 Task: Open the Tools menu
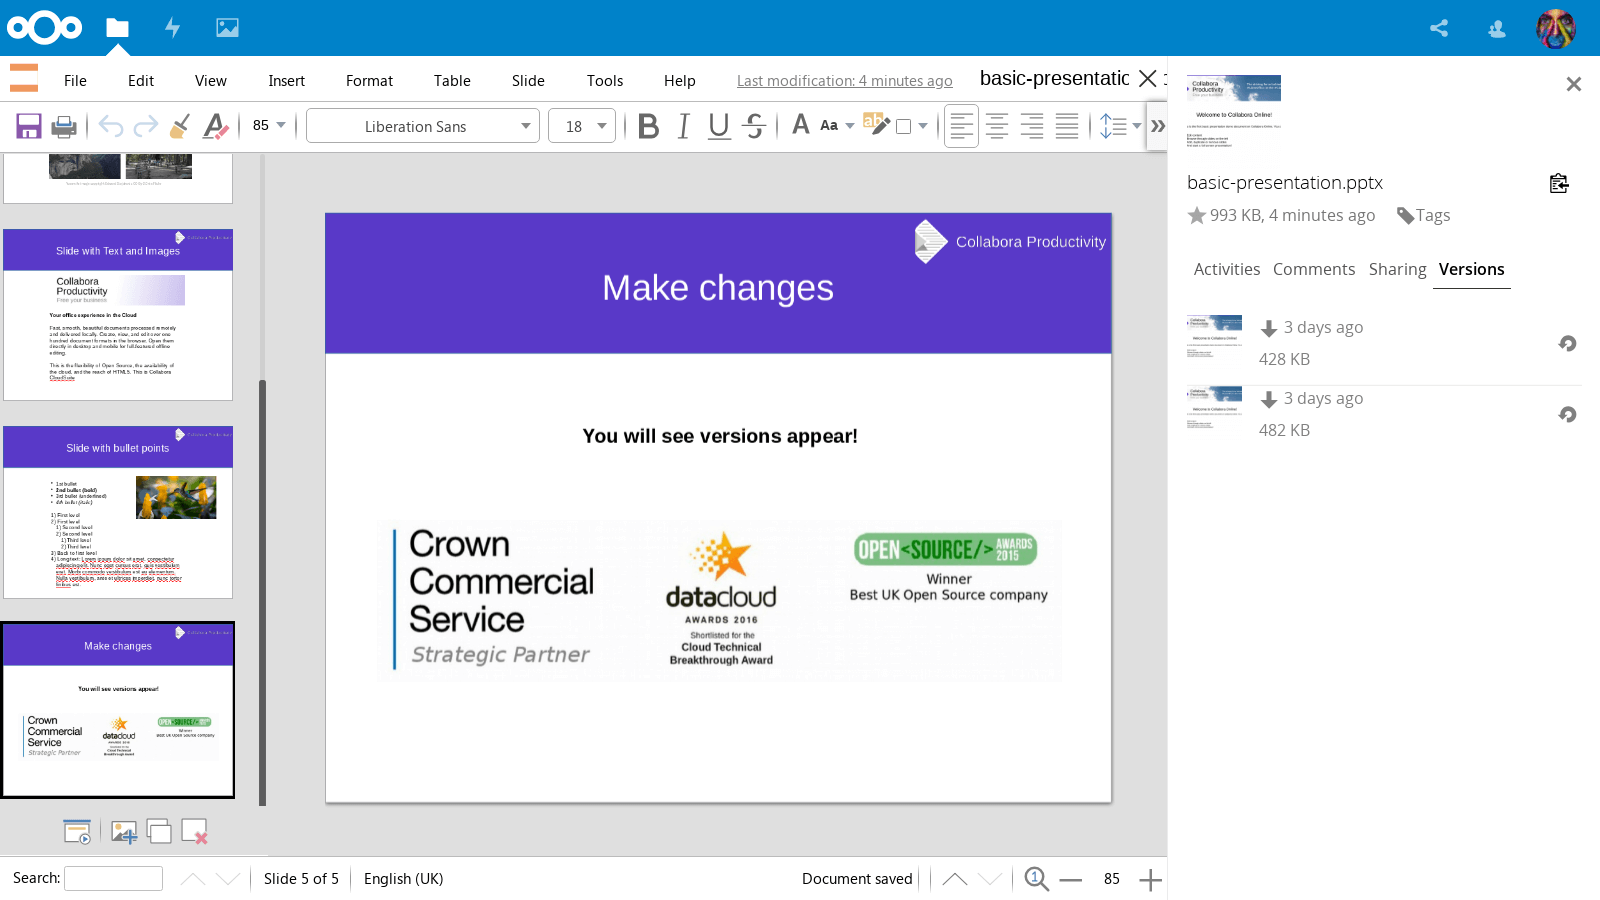click(x=605, y=81)
